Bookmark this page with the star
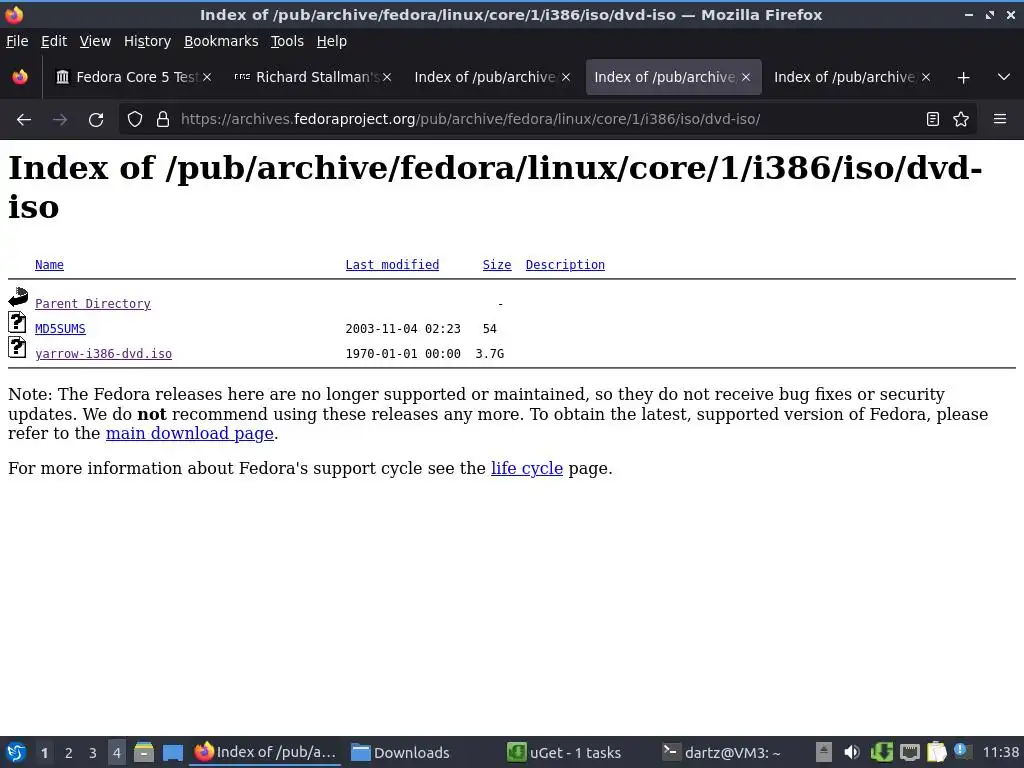 pos(961,120)
